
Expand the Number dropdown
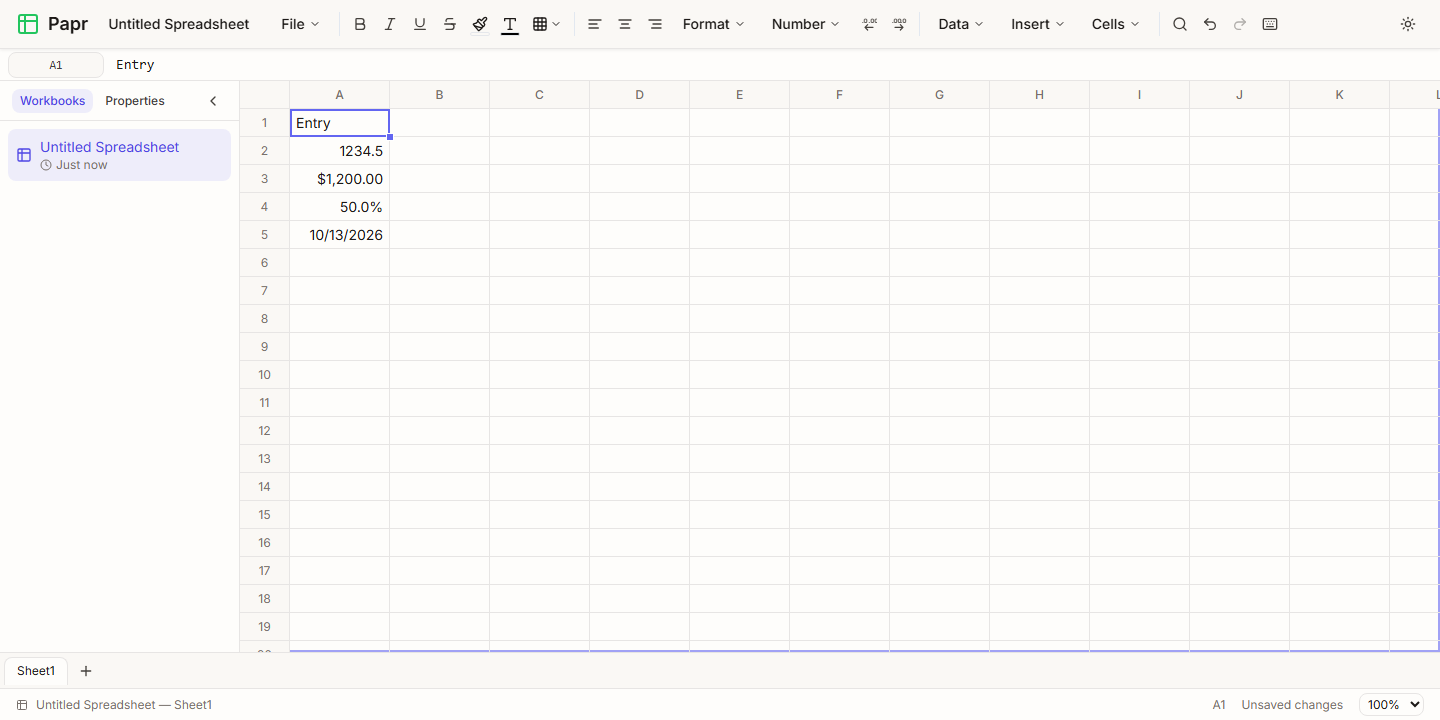point(805,24)
